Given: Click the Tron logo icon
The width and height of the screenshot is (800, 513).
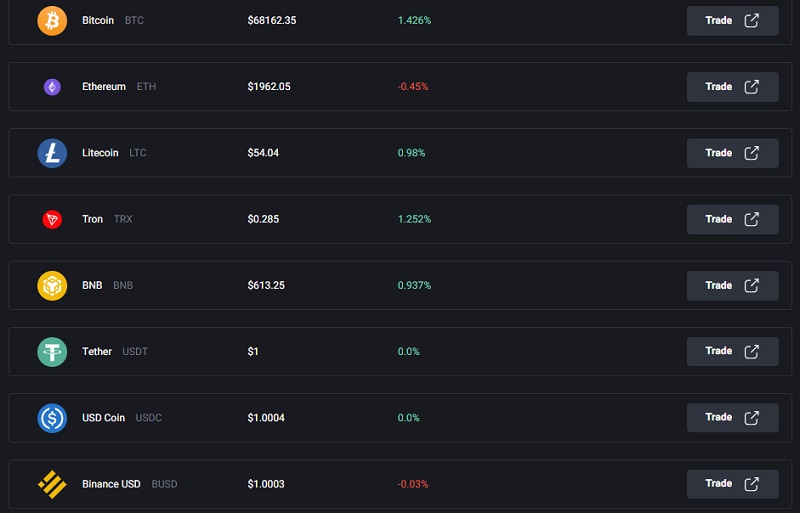Looking at the screenshot, I should pos(52,219).
